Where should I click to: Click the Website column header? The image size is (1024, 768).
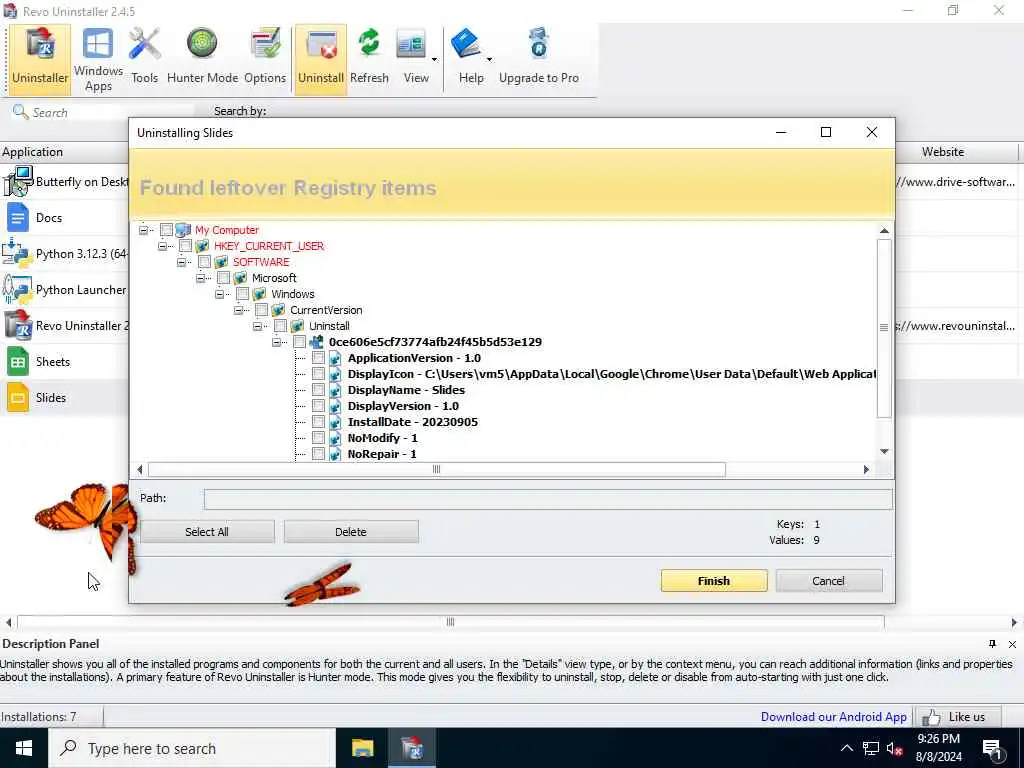[942, 152]
